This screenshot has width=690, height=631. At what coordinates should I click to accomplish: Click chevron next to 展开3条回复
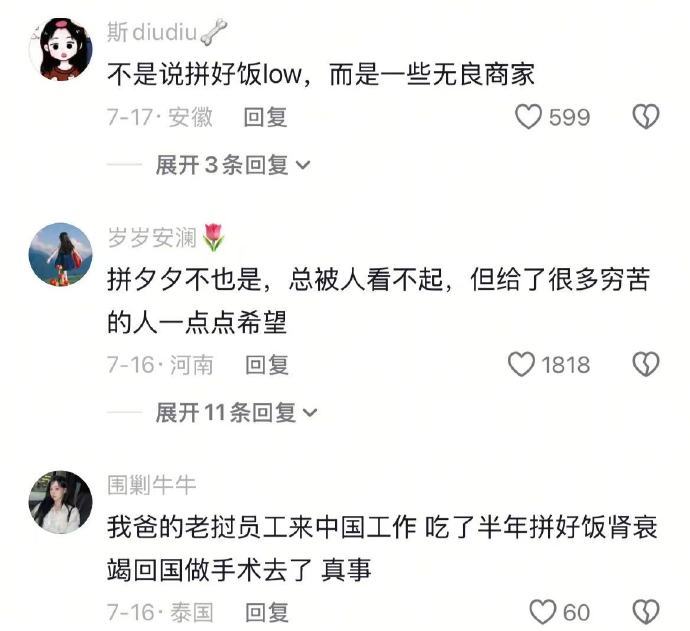303,165
